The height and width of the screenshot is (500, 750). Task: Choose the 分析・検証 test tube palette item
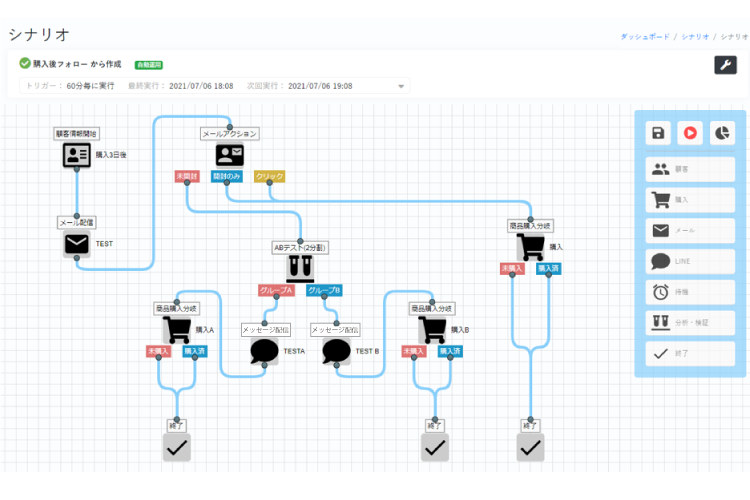point(690,322)
